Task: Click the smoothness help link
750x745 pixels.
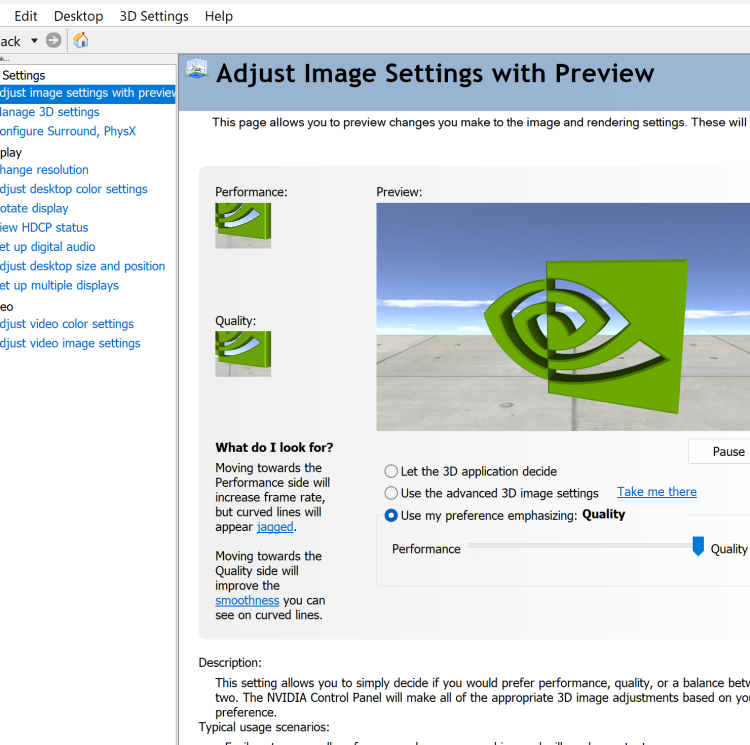Action: (247, 601)
